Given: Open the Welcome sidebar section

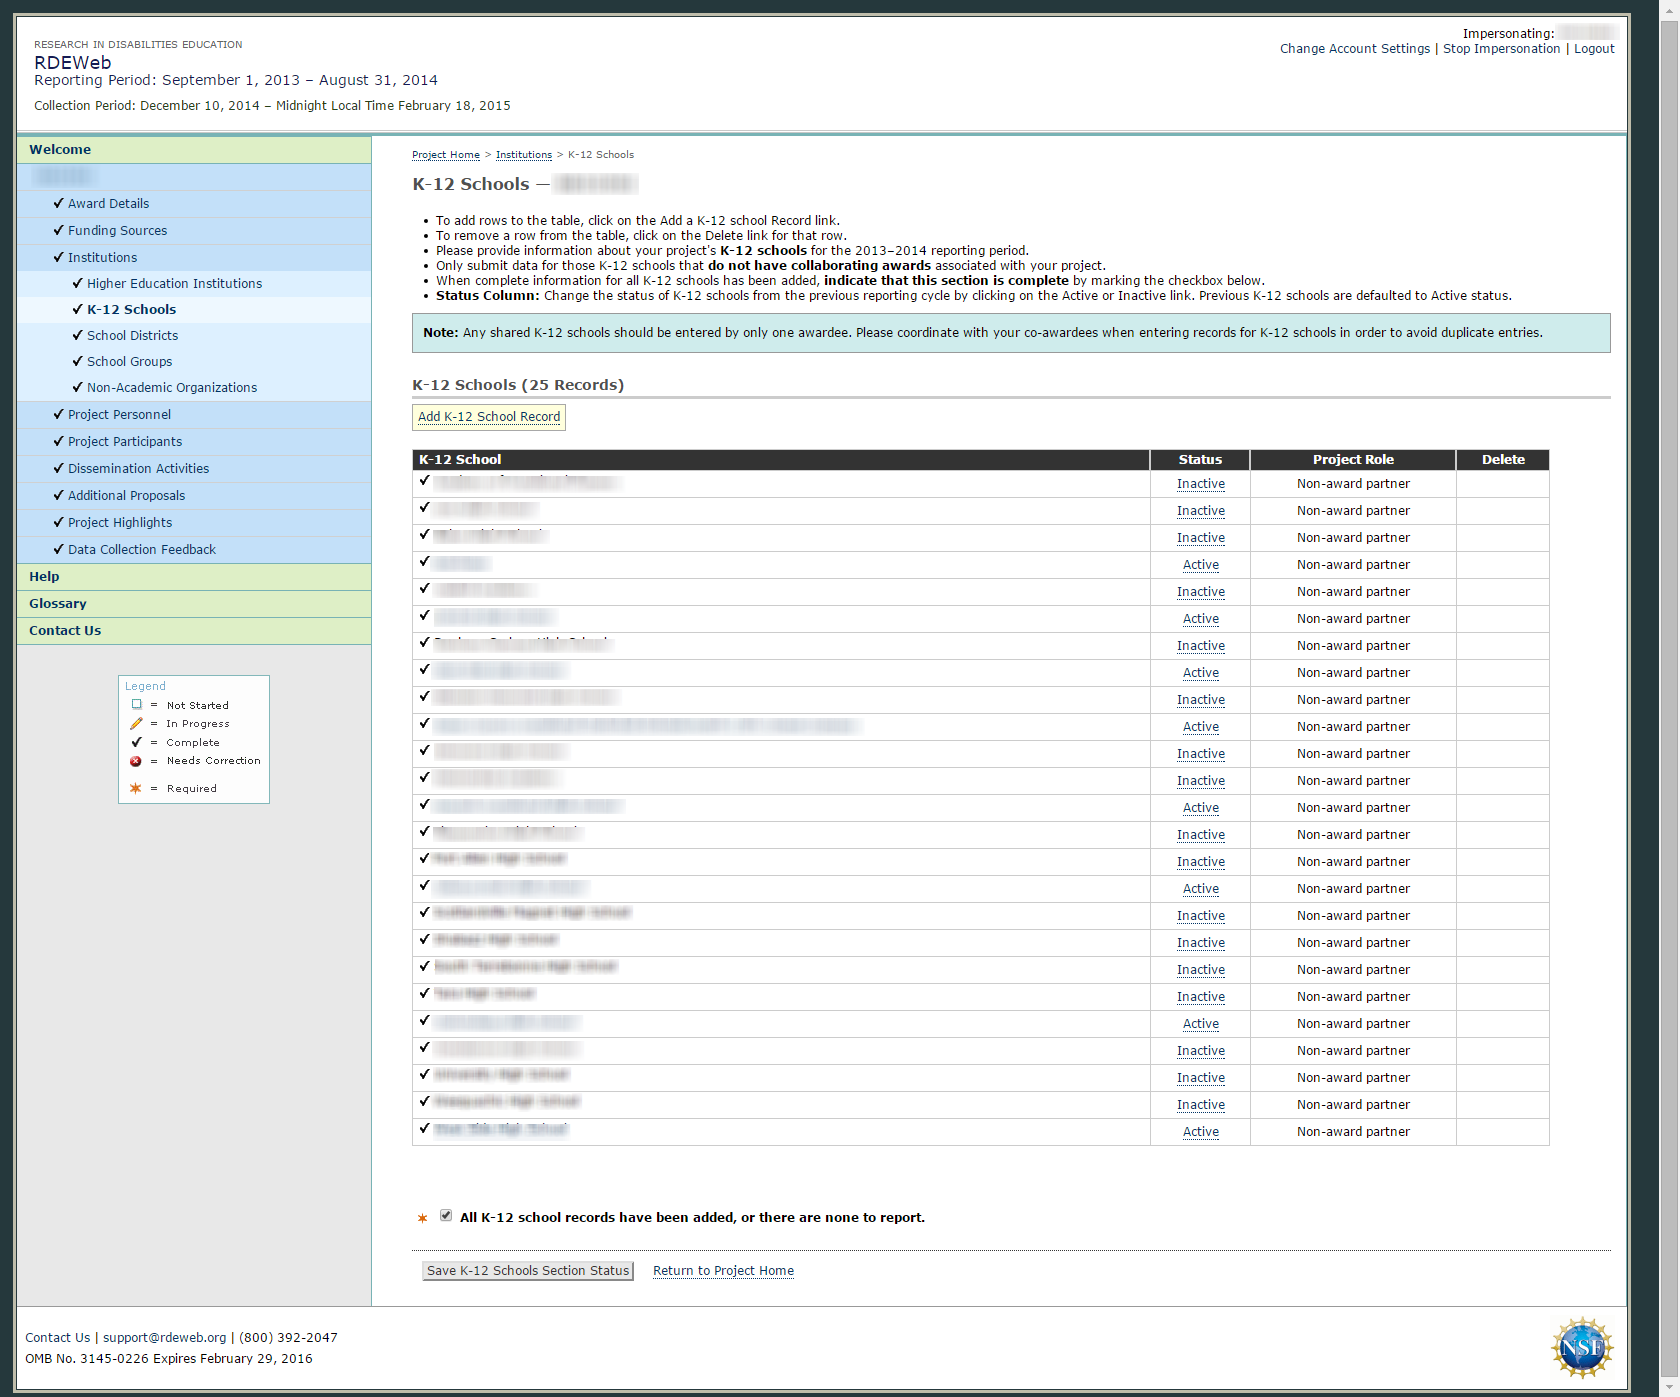Looking at the screenshot, I should click(x=60, y=149).
